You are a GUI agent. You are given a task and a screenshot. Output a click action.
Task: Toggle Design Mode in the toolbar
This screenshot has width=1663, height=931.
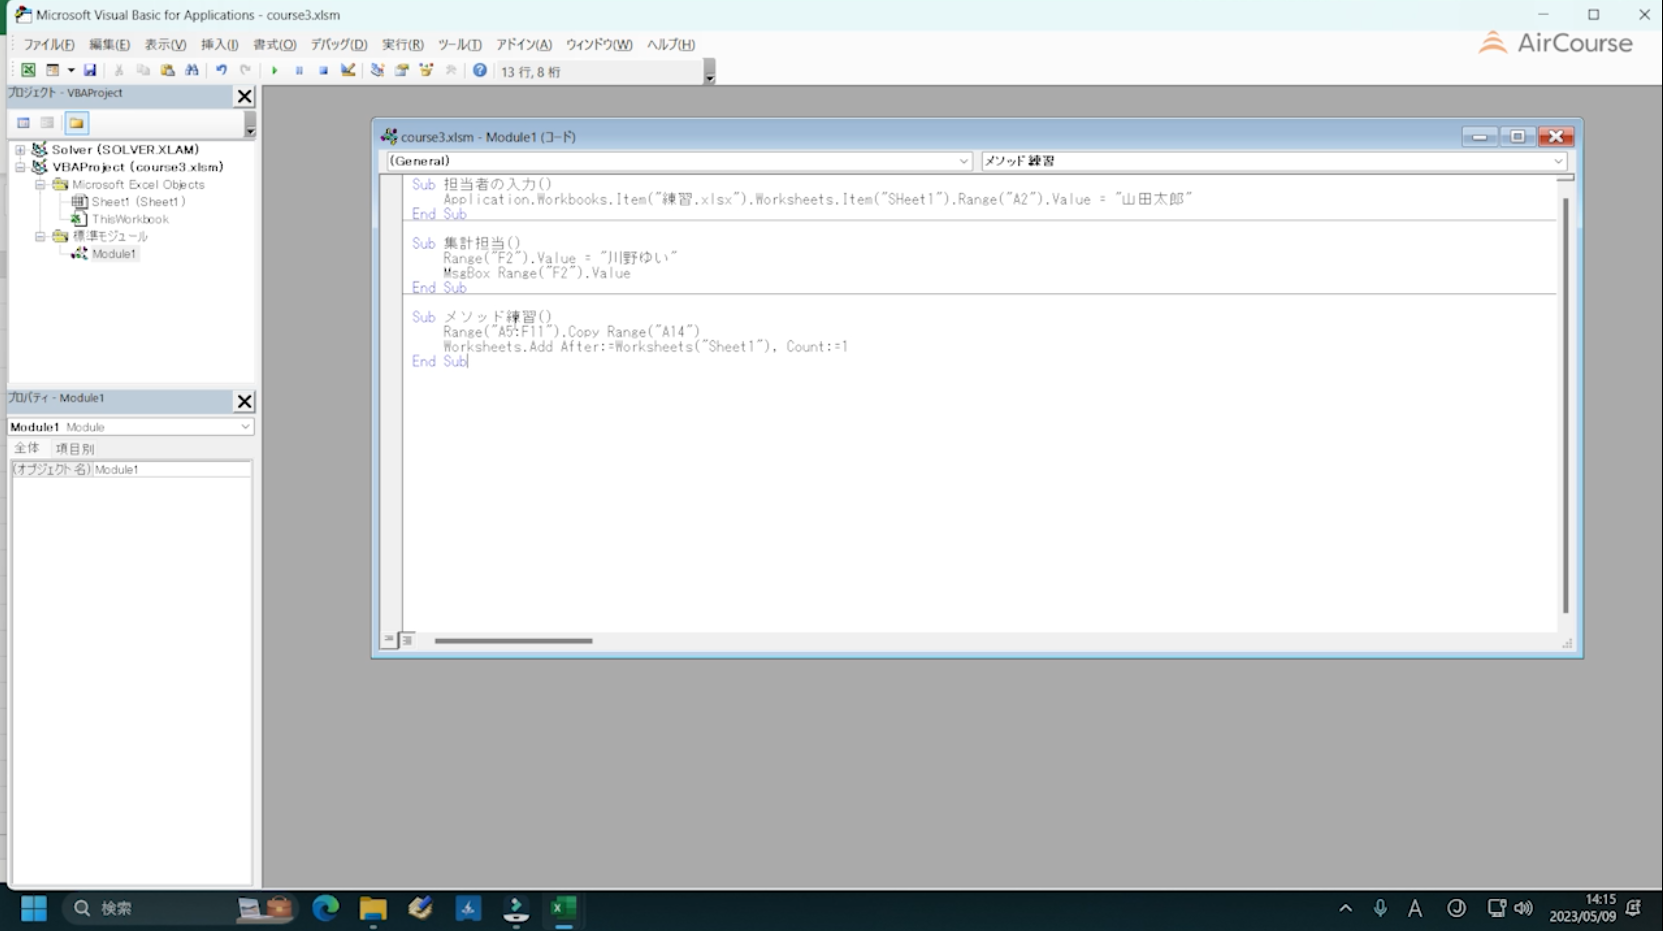pyautogui.click(x=348, y=71)
